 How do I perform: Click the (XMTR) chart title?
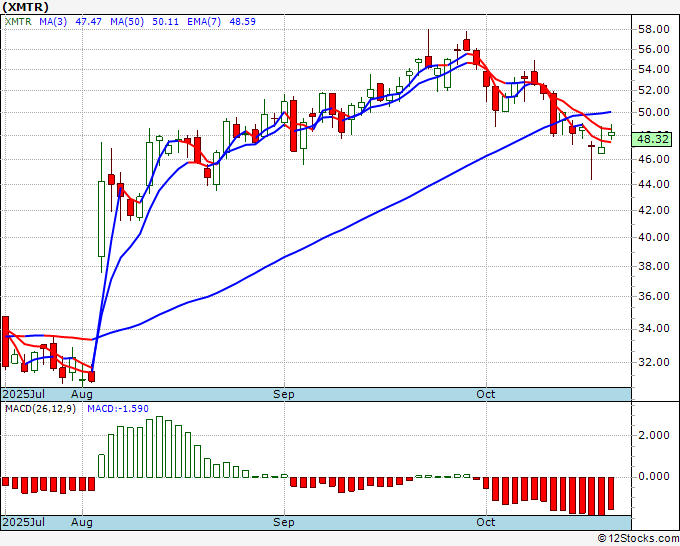tap(25, 7)
